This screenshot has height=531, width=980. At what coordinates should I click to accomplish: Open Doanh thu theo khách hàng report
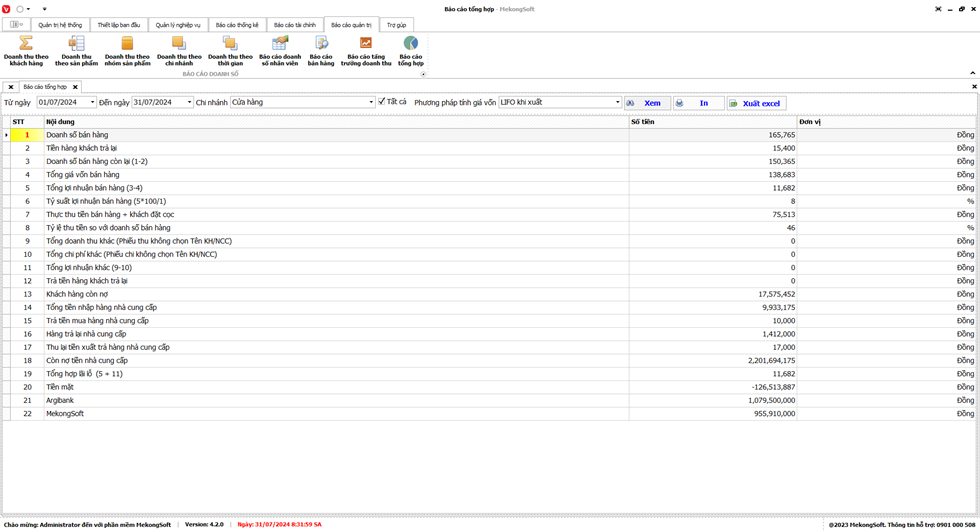coord(26,51)
